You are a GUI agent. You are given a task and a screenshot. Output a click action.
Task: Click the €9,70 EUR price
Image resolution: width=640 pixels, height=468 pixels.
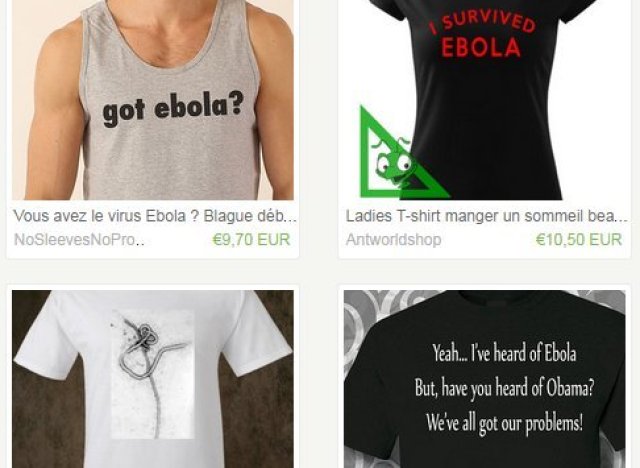tap(251, 240)
